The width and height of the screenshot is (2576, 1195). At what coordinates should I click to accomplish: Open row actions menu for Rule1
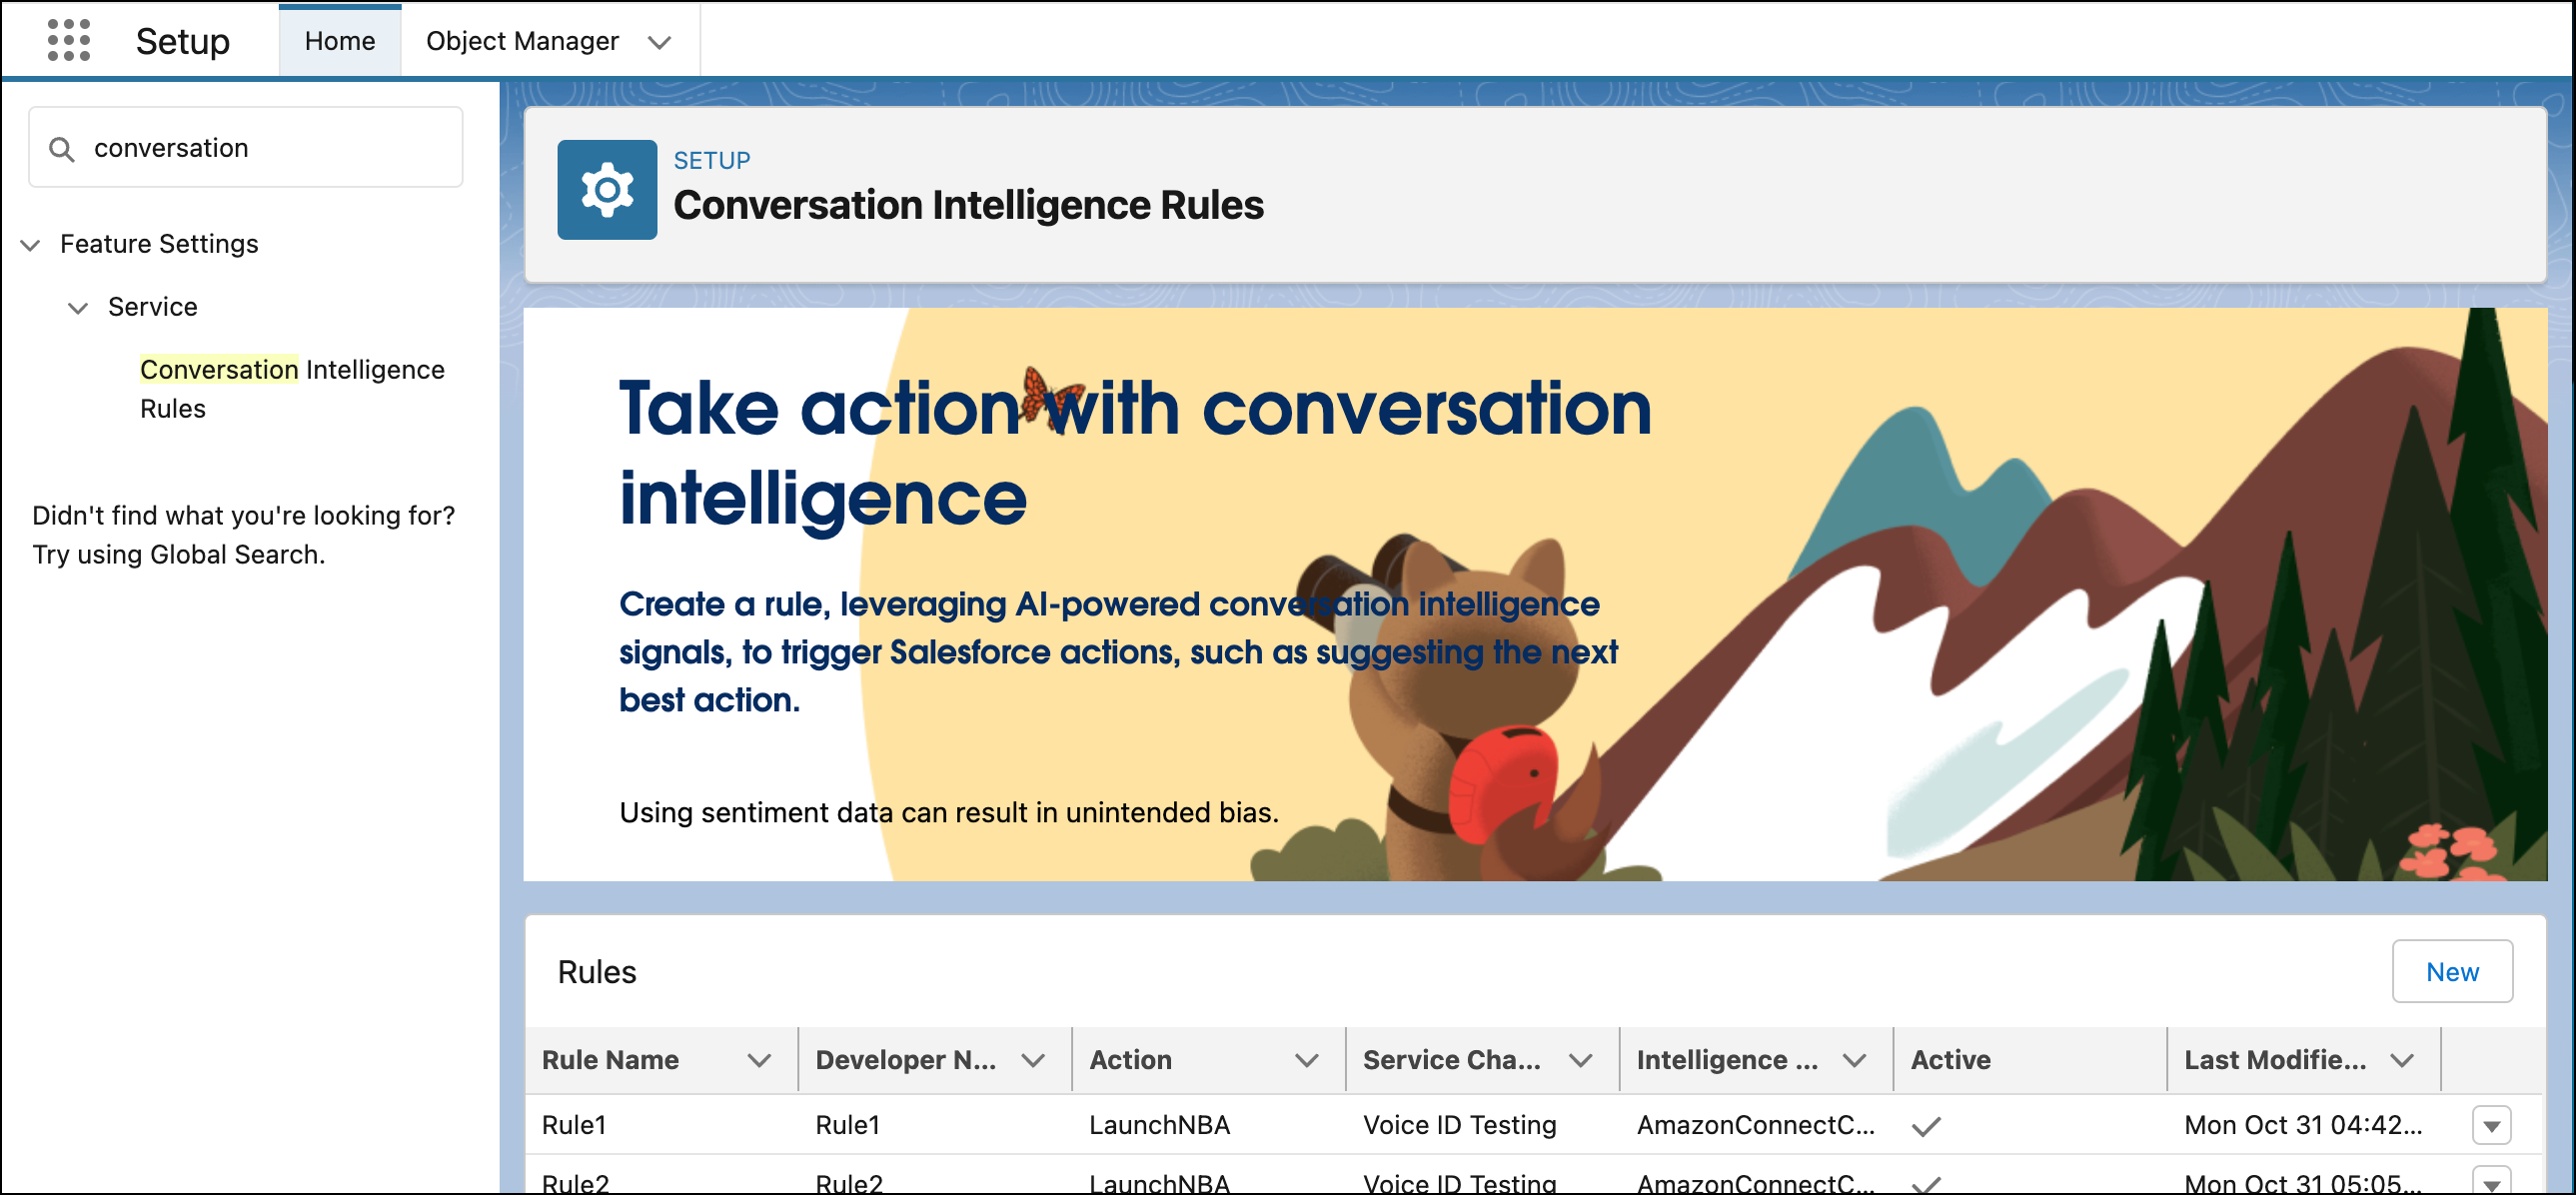2491,1126
